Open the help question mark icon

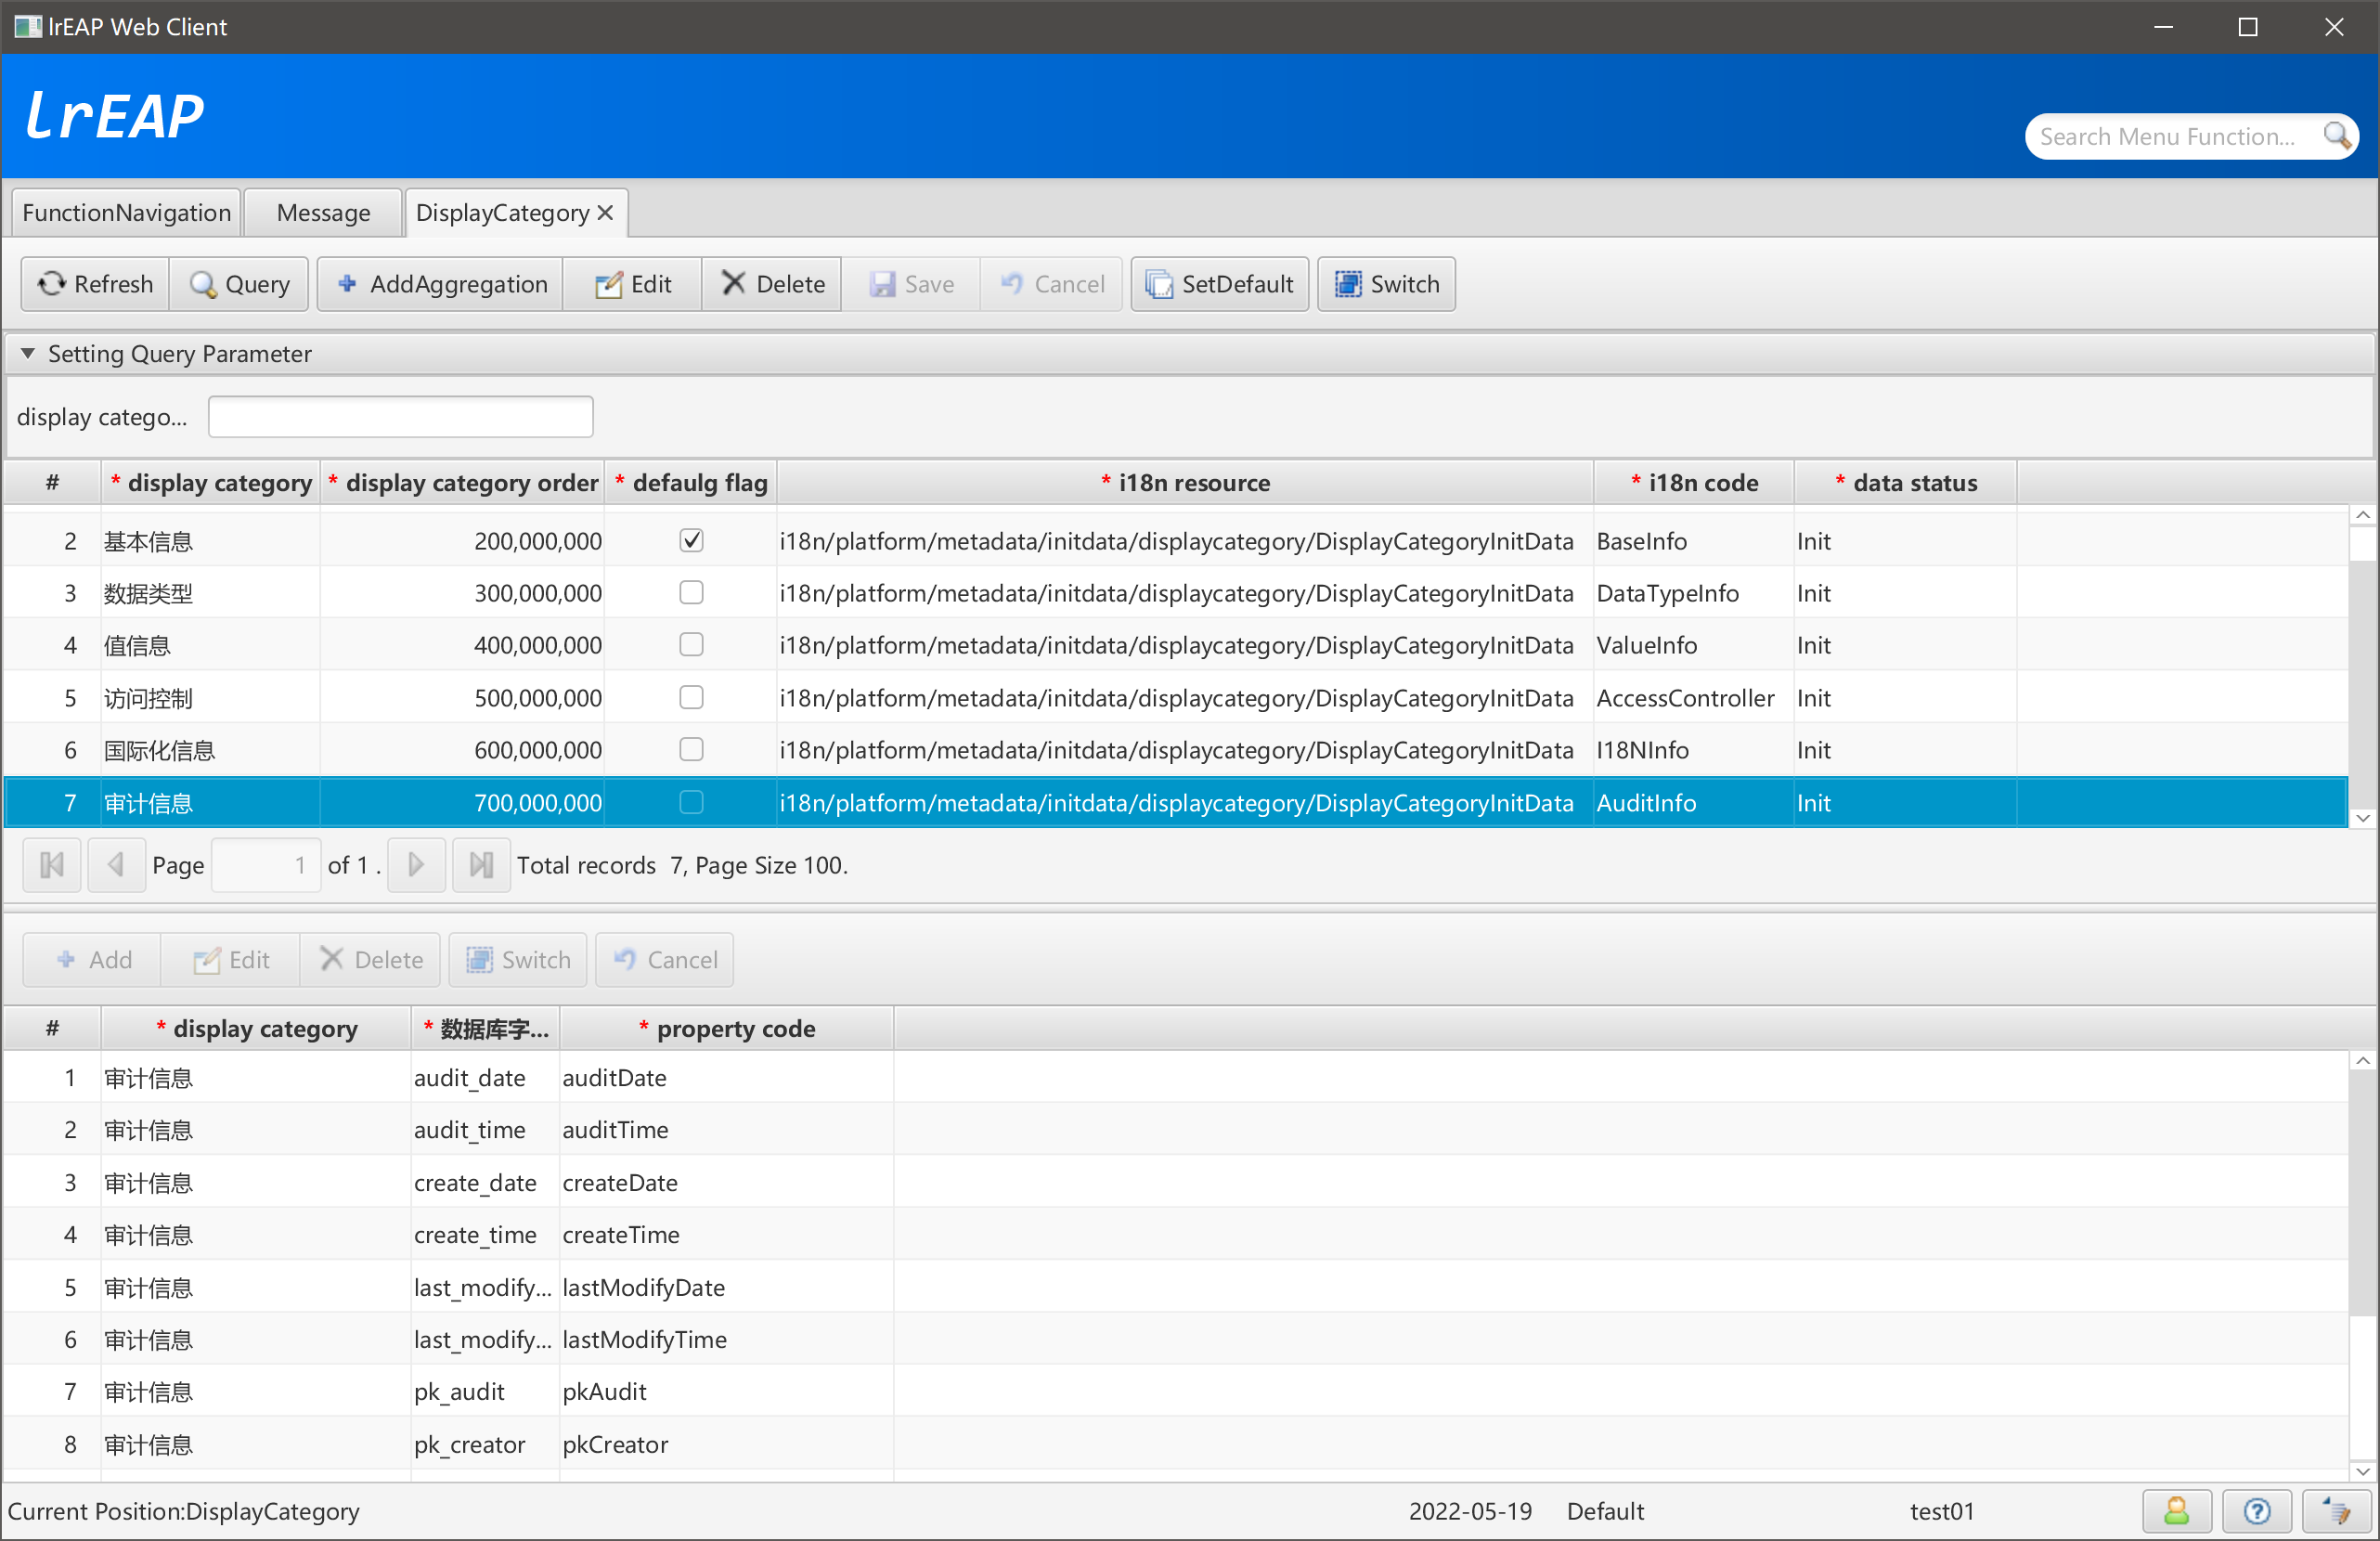pos(2256,1511)
